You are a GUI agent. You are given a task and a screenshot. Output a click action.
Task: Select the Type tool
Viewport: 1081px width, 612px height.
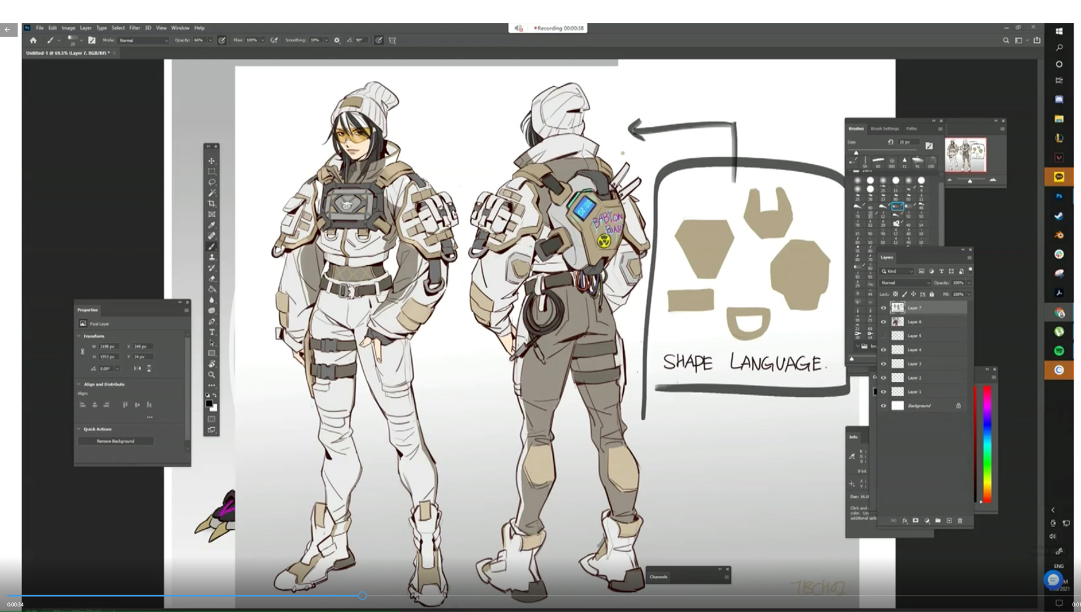click(x=212, y=332)
